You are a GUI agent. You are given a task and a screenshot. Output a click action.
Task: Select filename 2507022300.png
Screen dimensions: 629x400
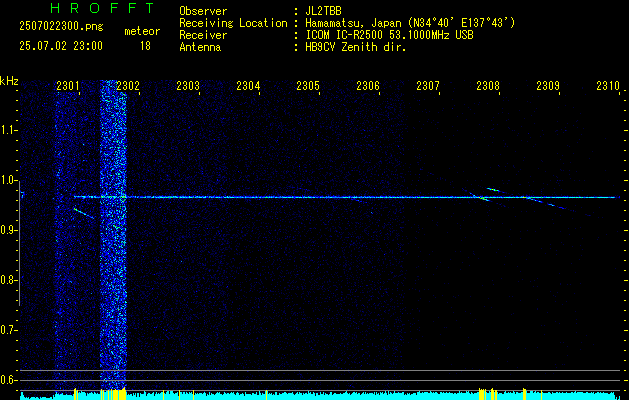(x=61, y=27)
